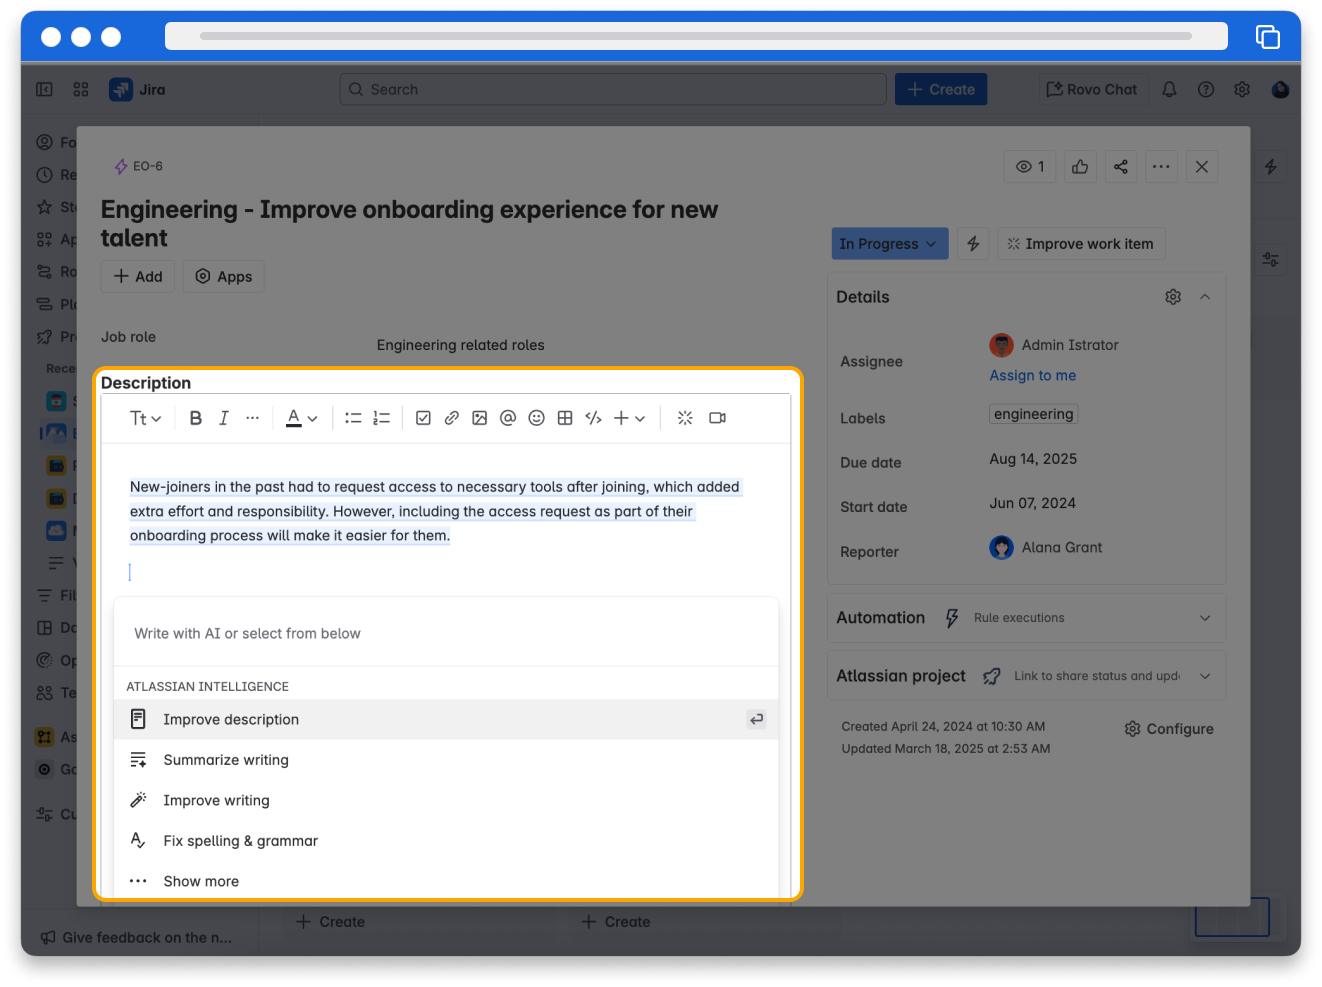Click the start date Jun 07, 2024

point(1033,503)
